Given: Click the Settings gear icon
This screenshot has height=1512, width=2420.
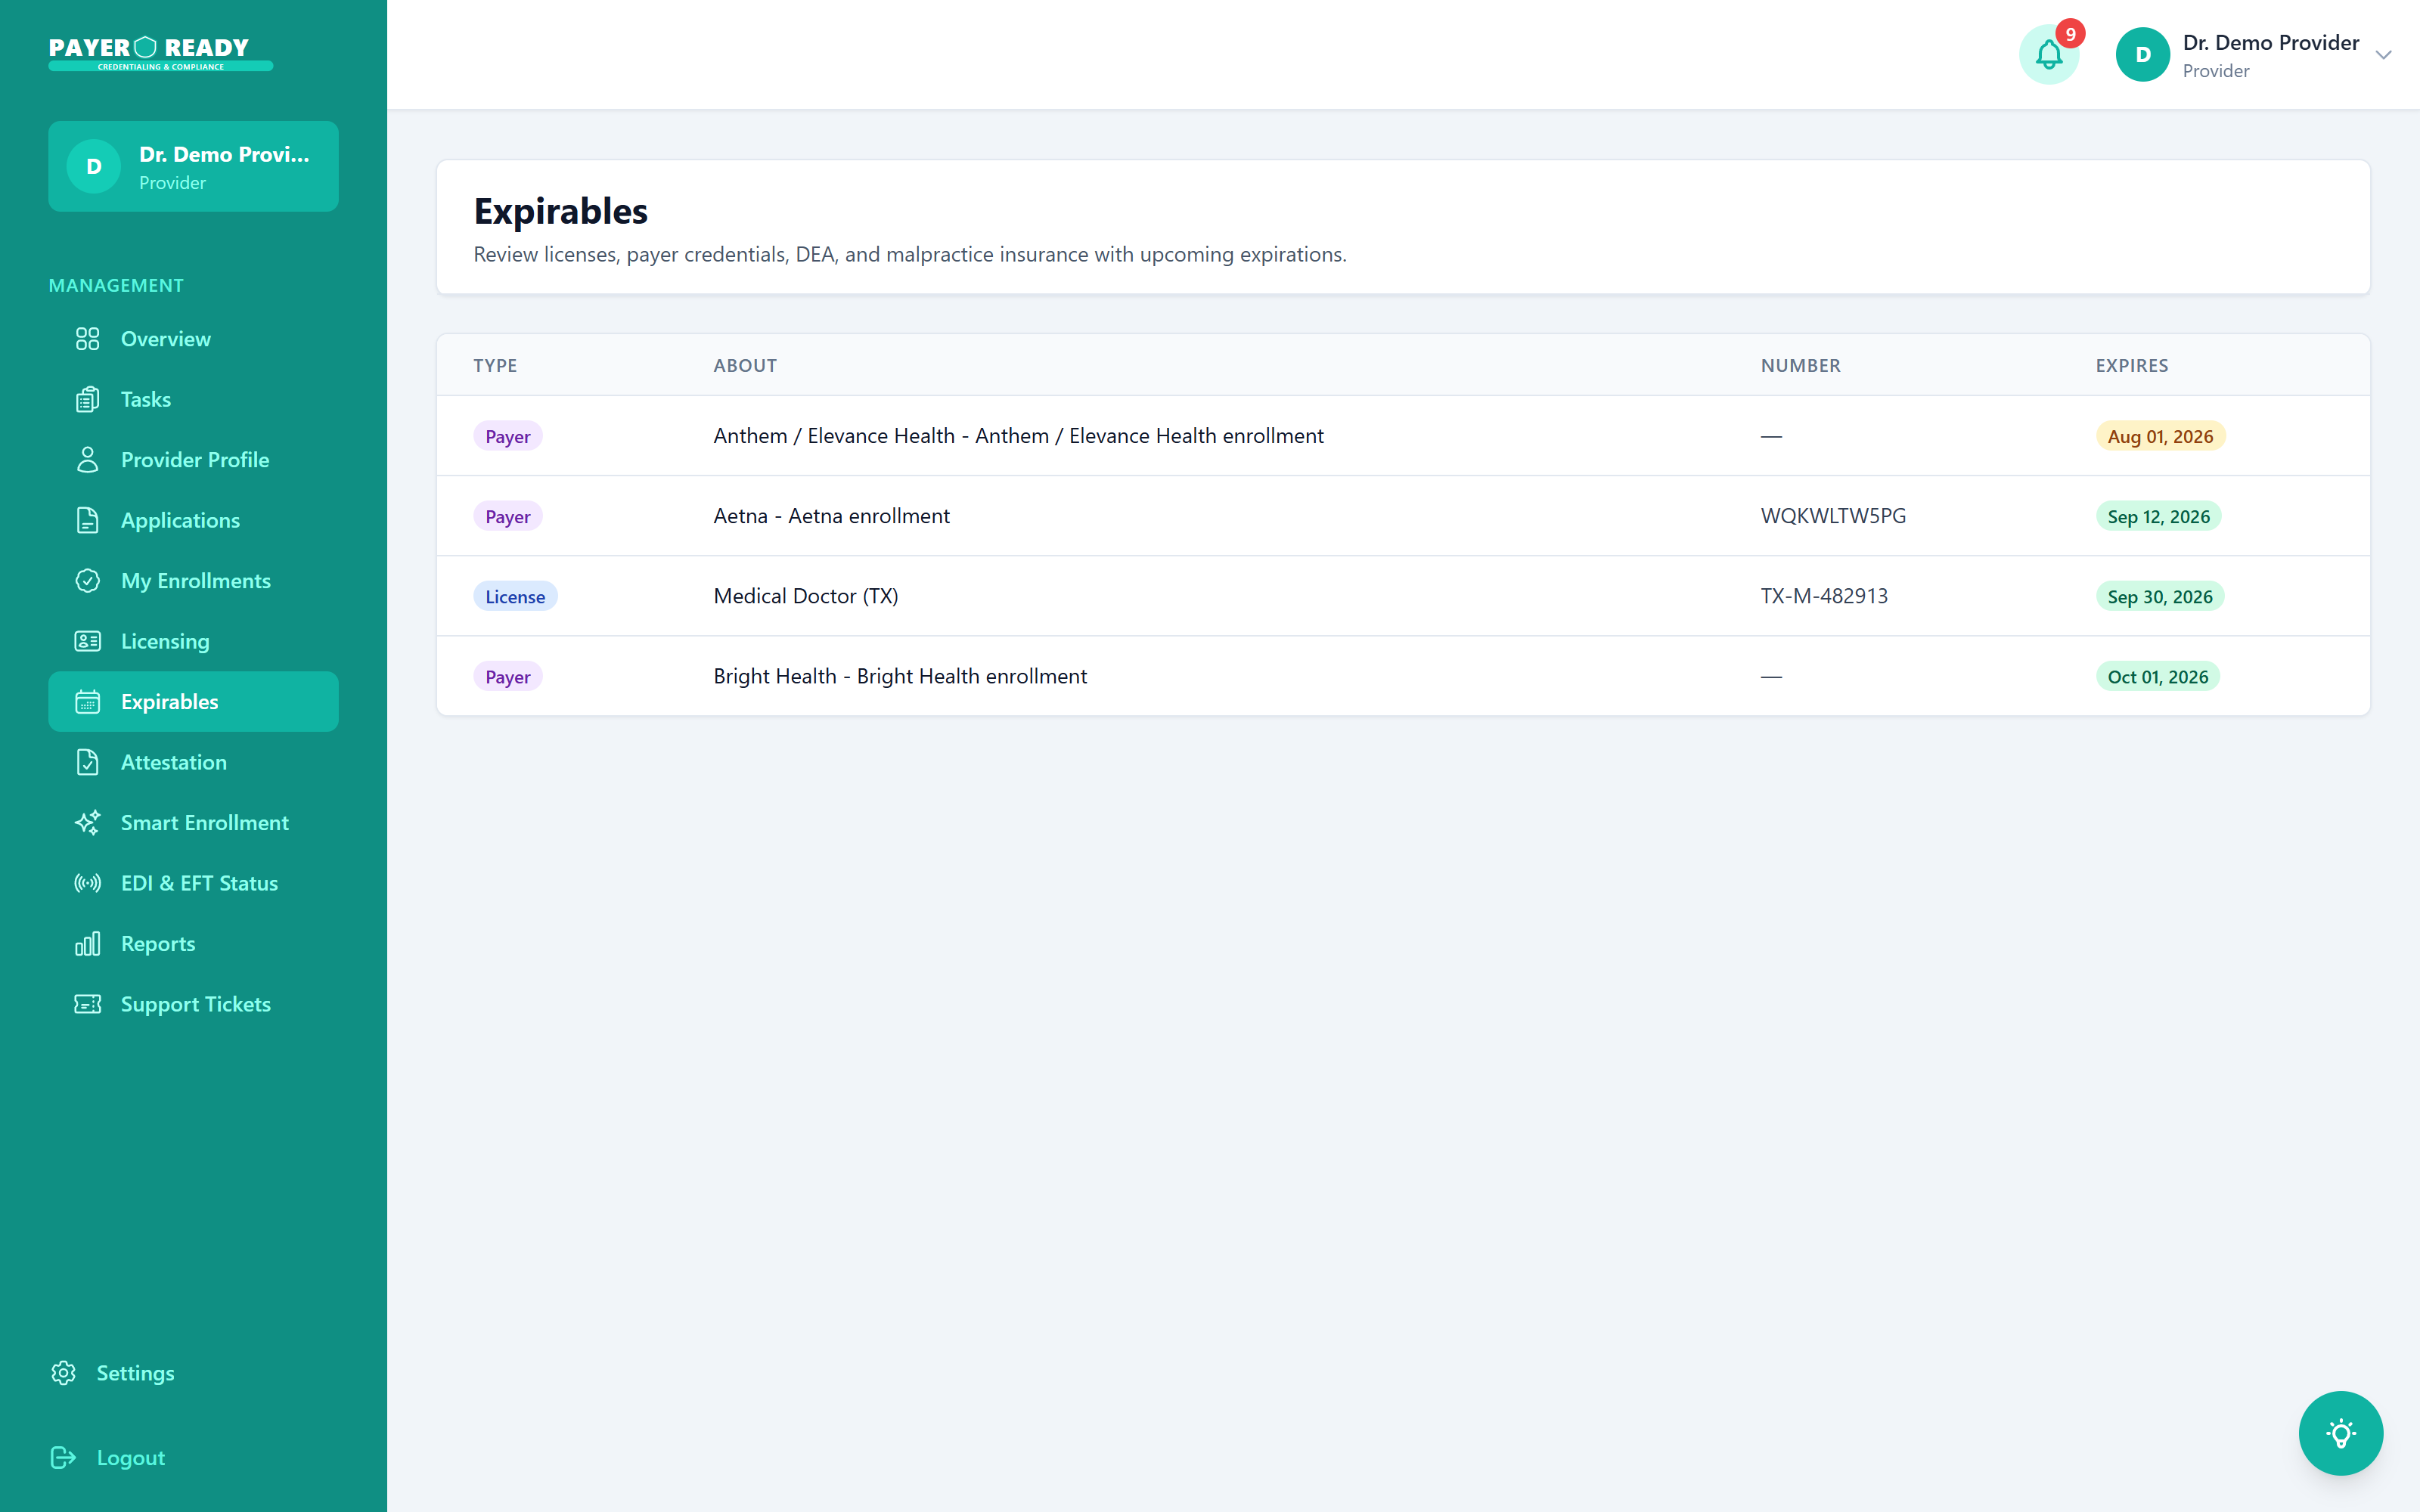Looking at the screenshot, I should pos(64,1373).
